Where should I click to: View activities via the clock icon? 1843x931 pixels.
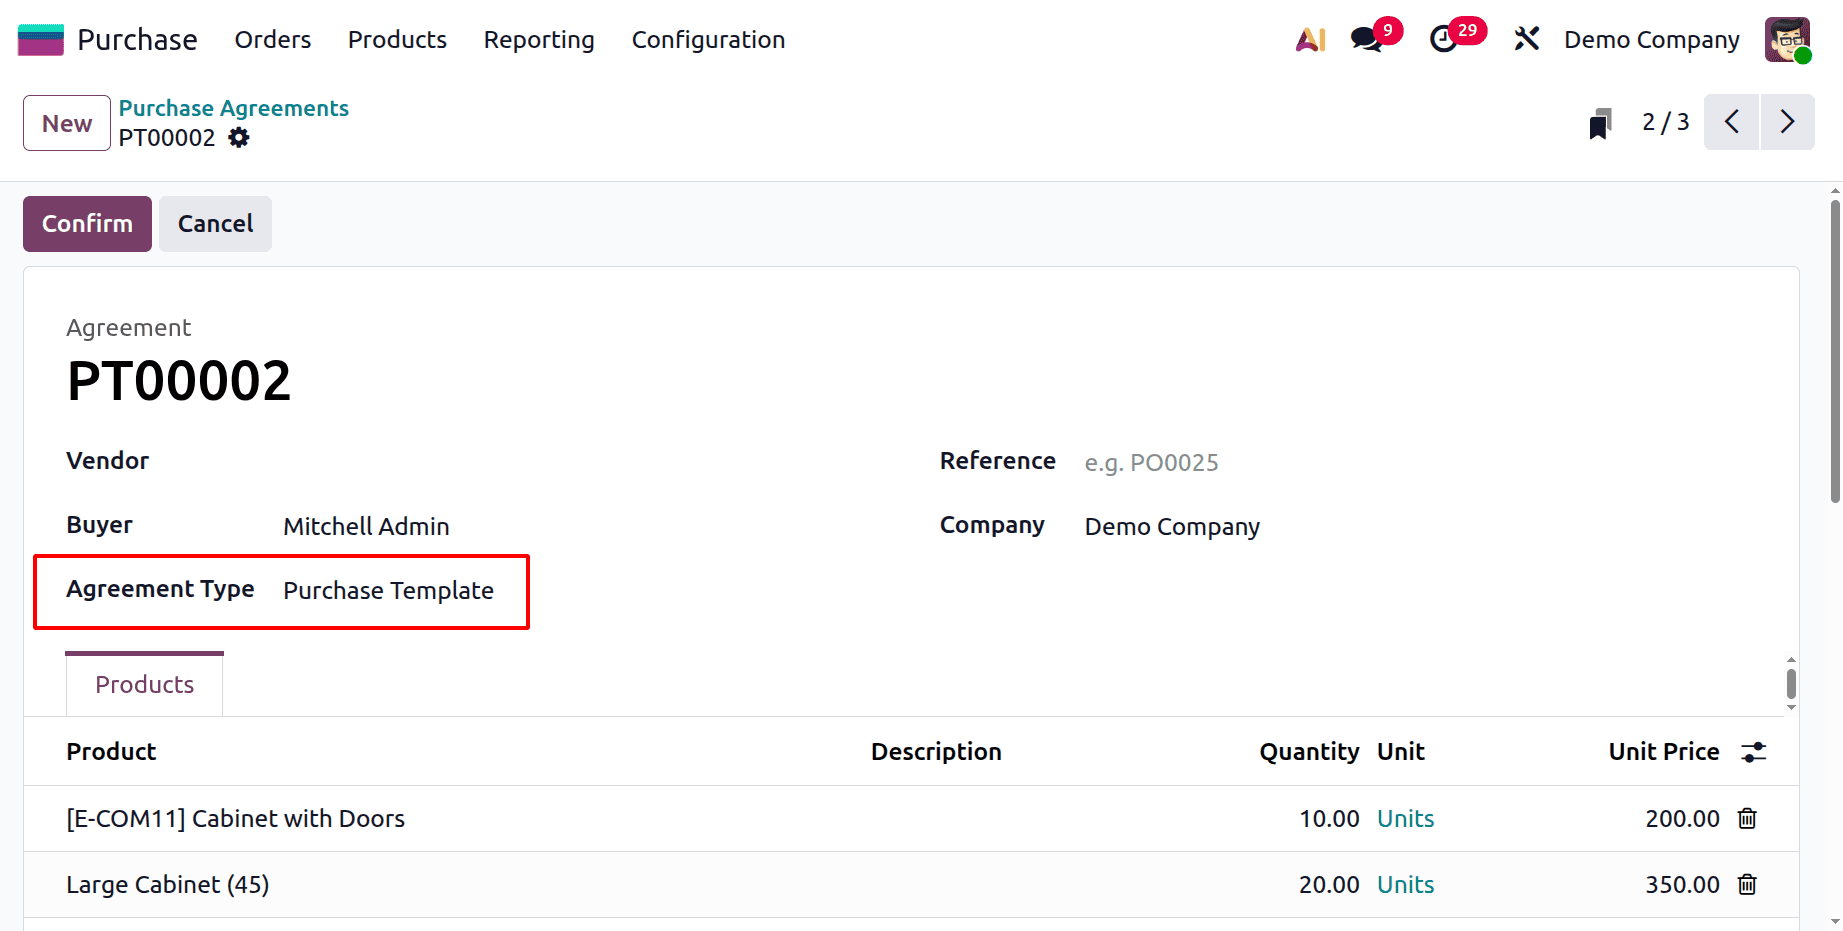pyautogui.click(x=1444, y=39)
